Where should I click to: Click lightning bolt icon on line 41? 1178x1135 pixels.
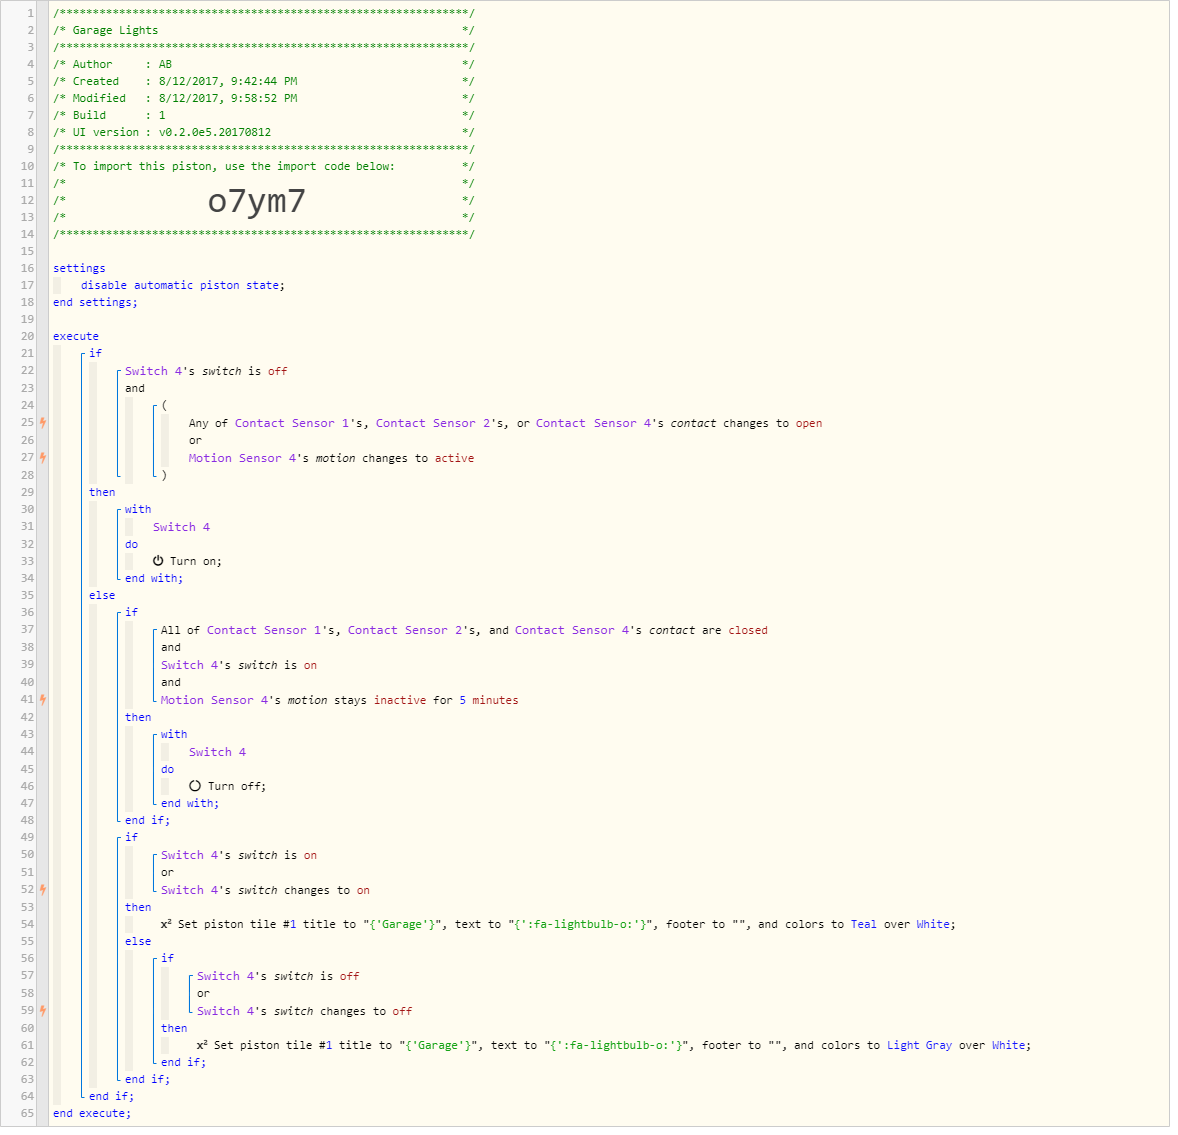tap(43, 702)
